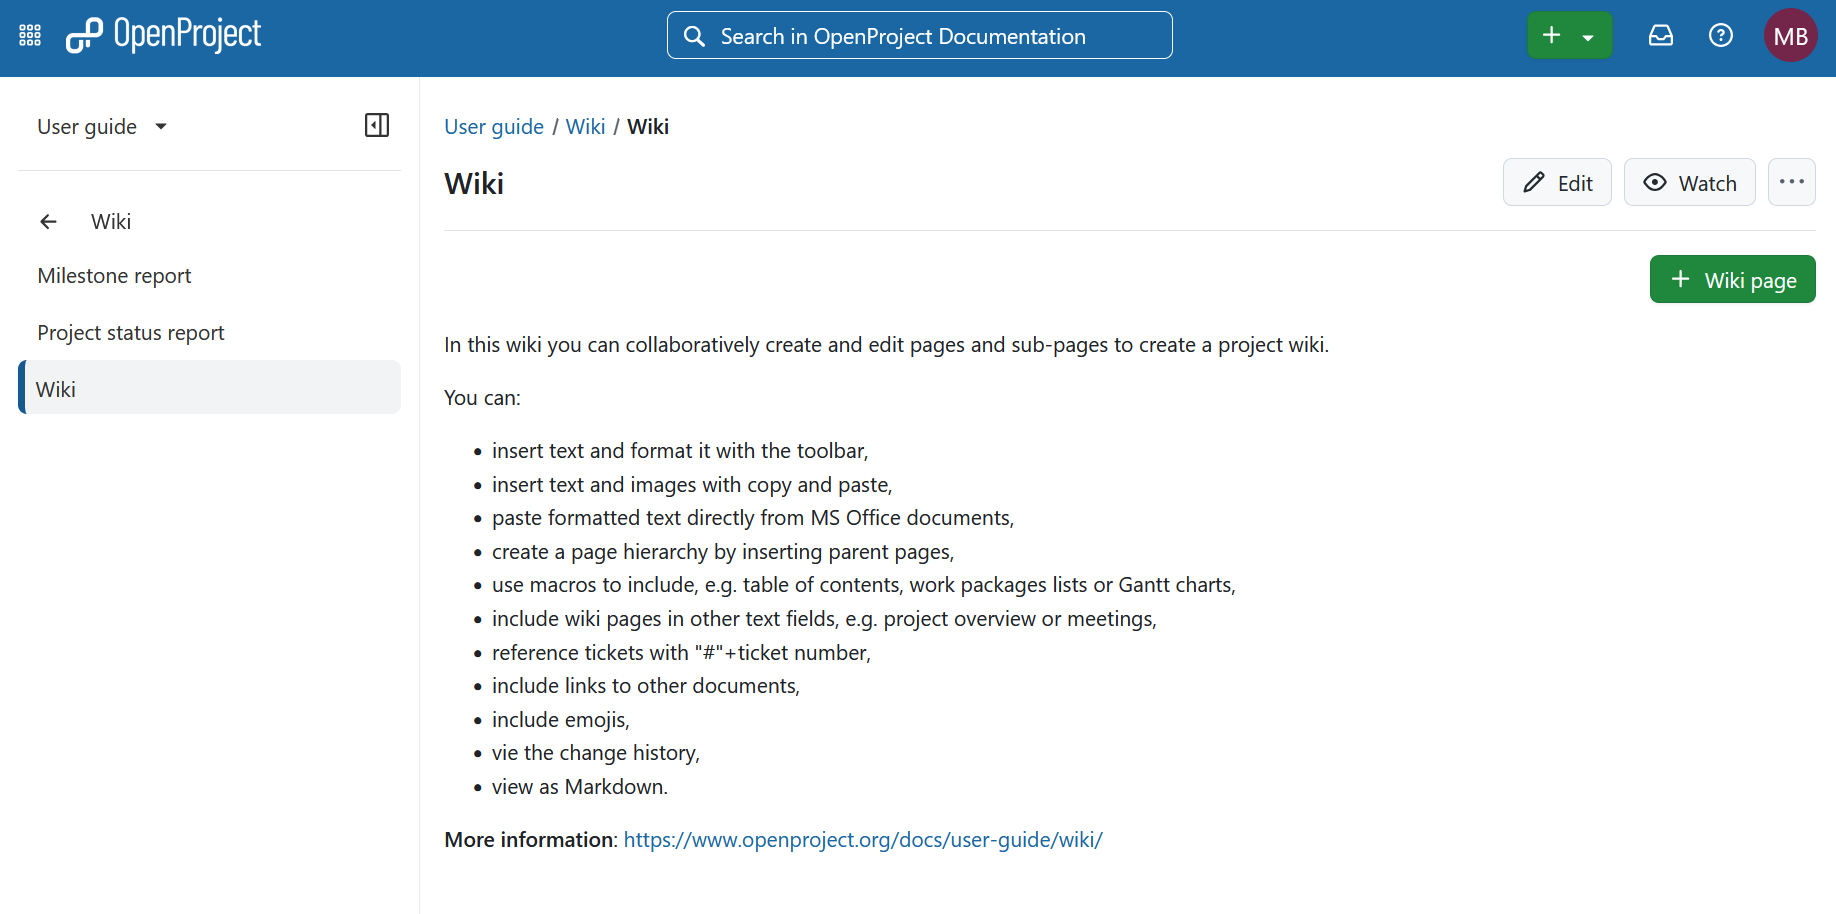The width and height of the screenshot is (1836, 914).
Task: Click the 'You can:' text
Action: tap(482, 398)
